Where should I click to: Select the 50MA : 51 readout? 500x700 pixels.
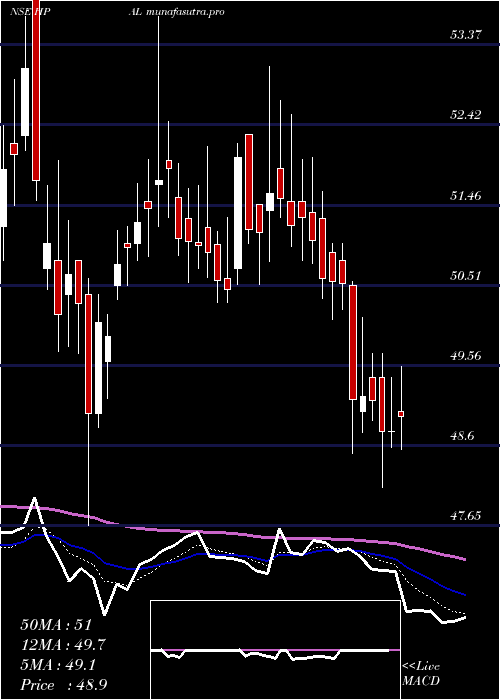(x=56, y=625)
